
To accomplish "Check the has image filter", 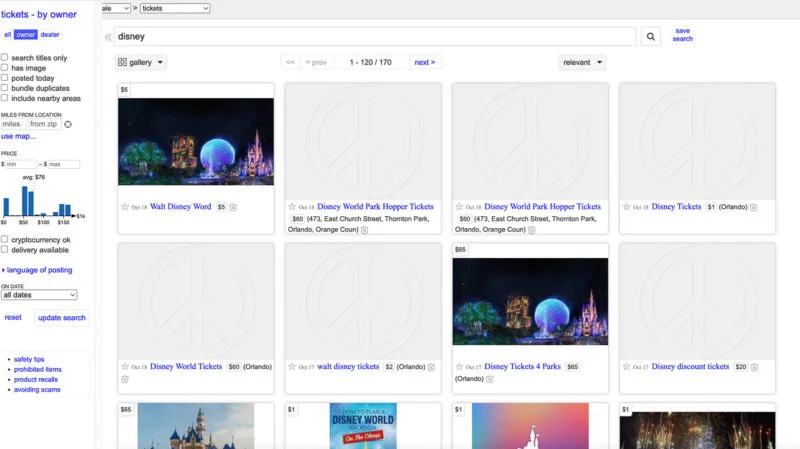I will [x=5, y=67].
